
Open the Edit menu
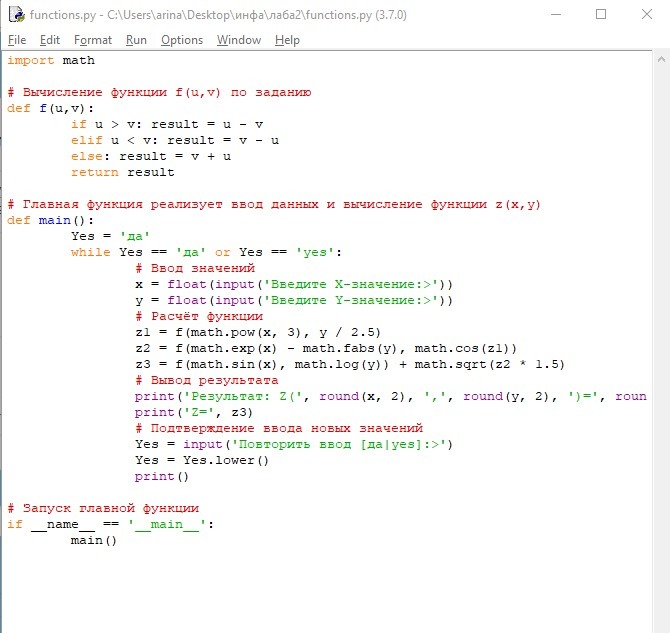click(50, 40)
